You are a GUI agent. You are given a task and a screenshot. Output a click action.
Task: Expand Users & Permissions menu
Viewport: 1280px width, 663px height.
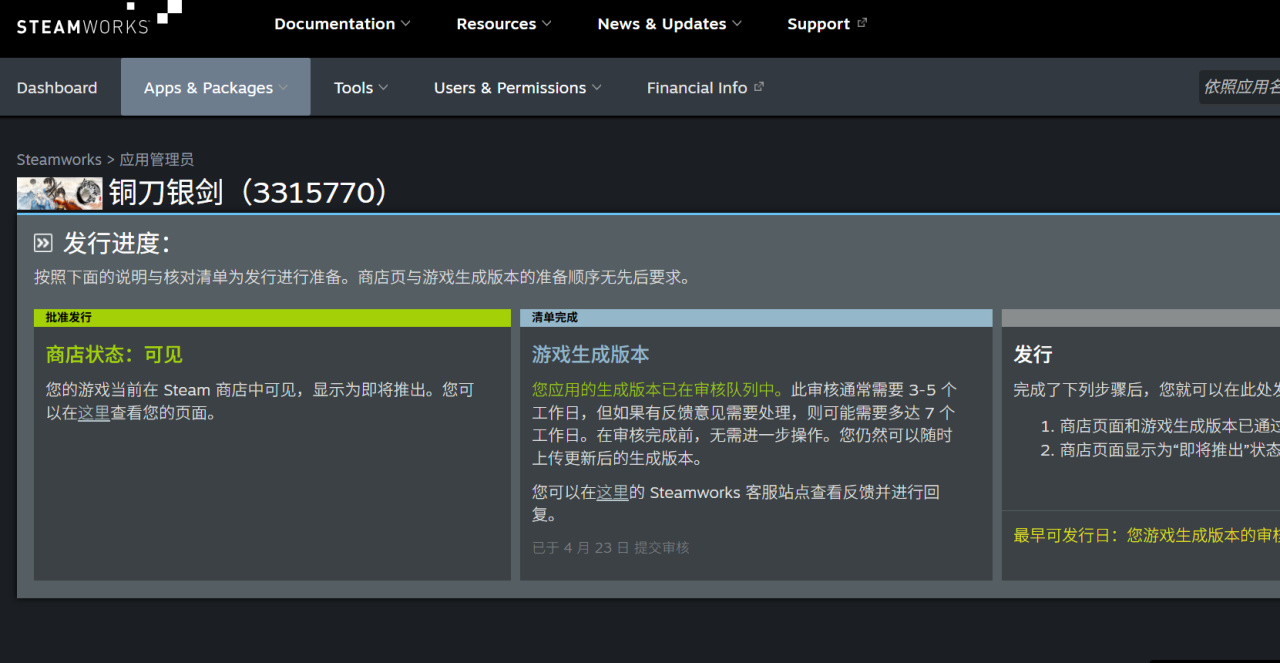pos(517,88)
